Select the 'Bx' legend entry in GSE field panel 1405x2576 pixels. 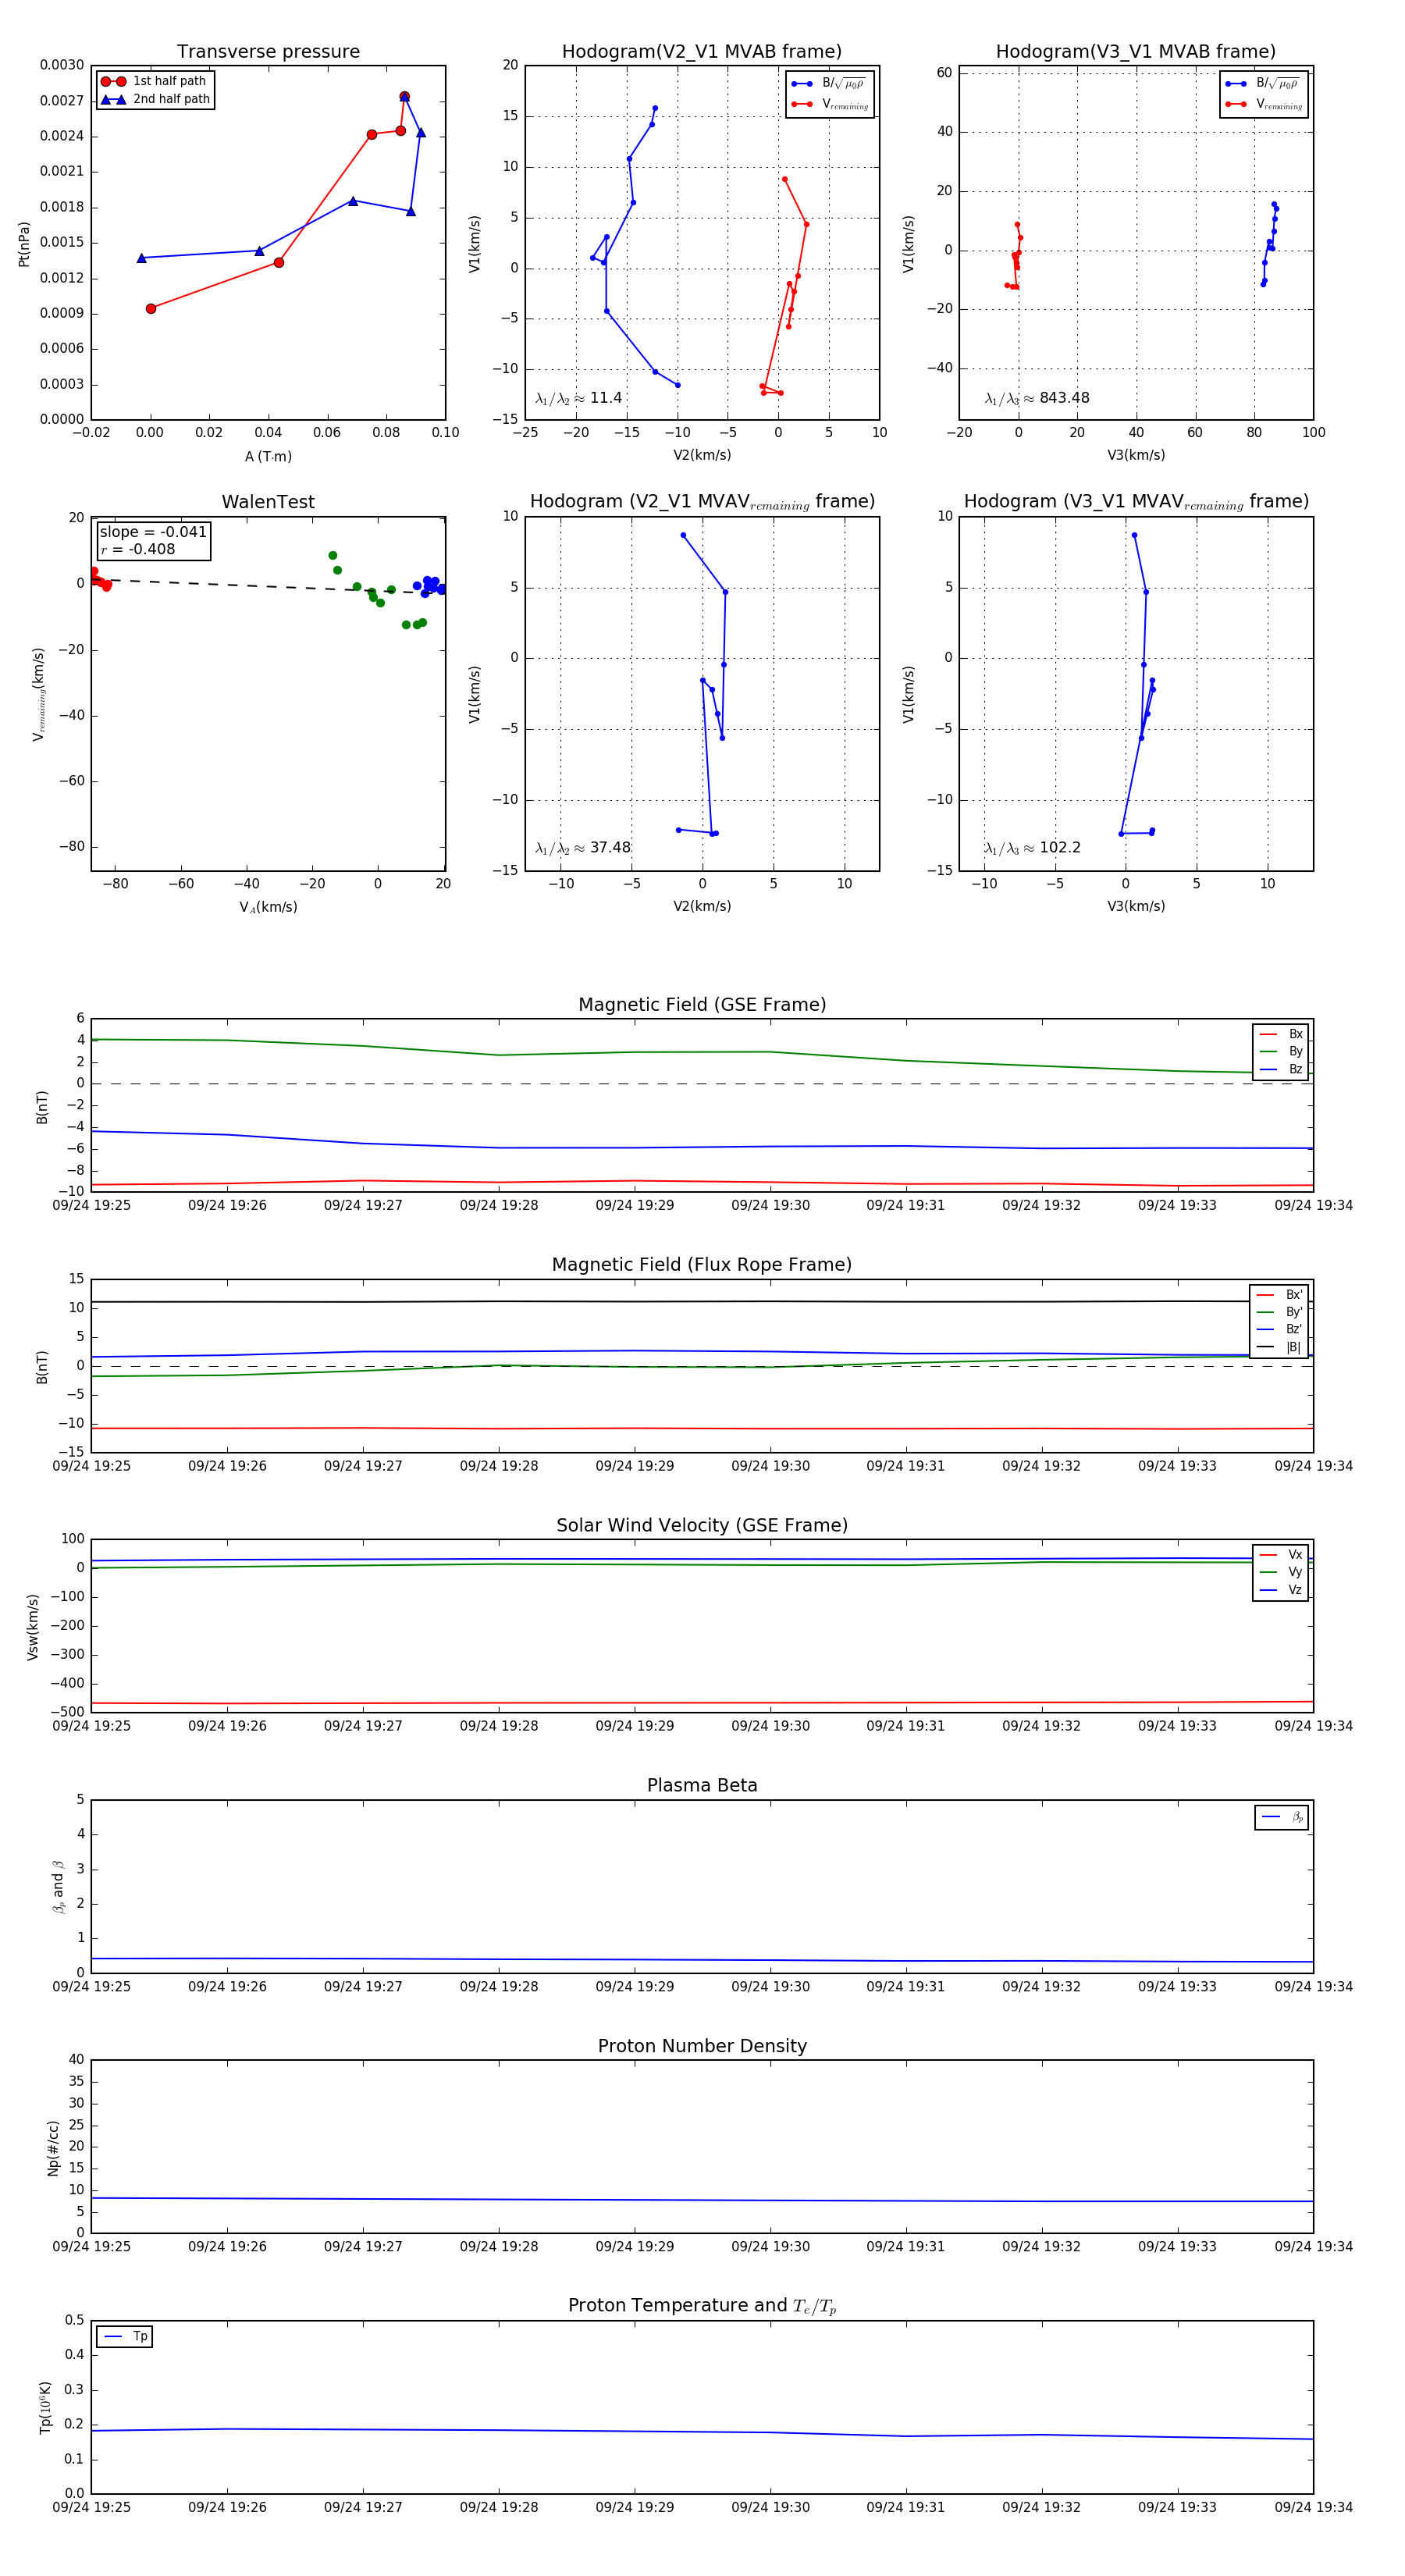[x=1282, y=1034]
